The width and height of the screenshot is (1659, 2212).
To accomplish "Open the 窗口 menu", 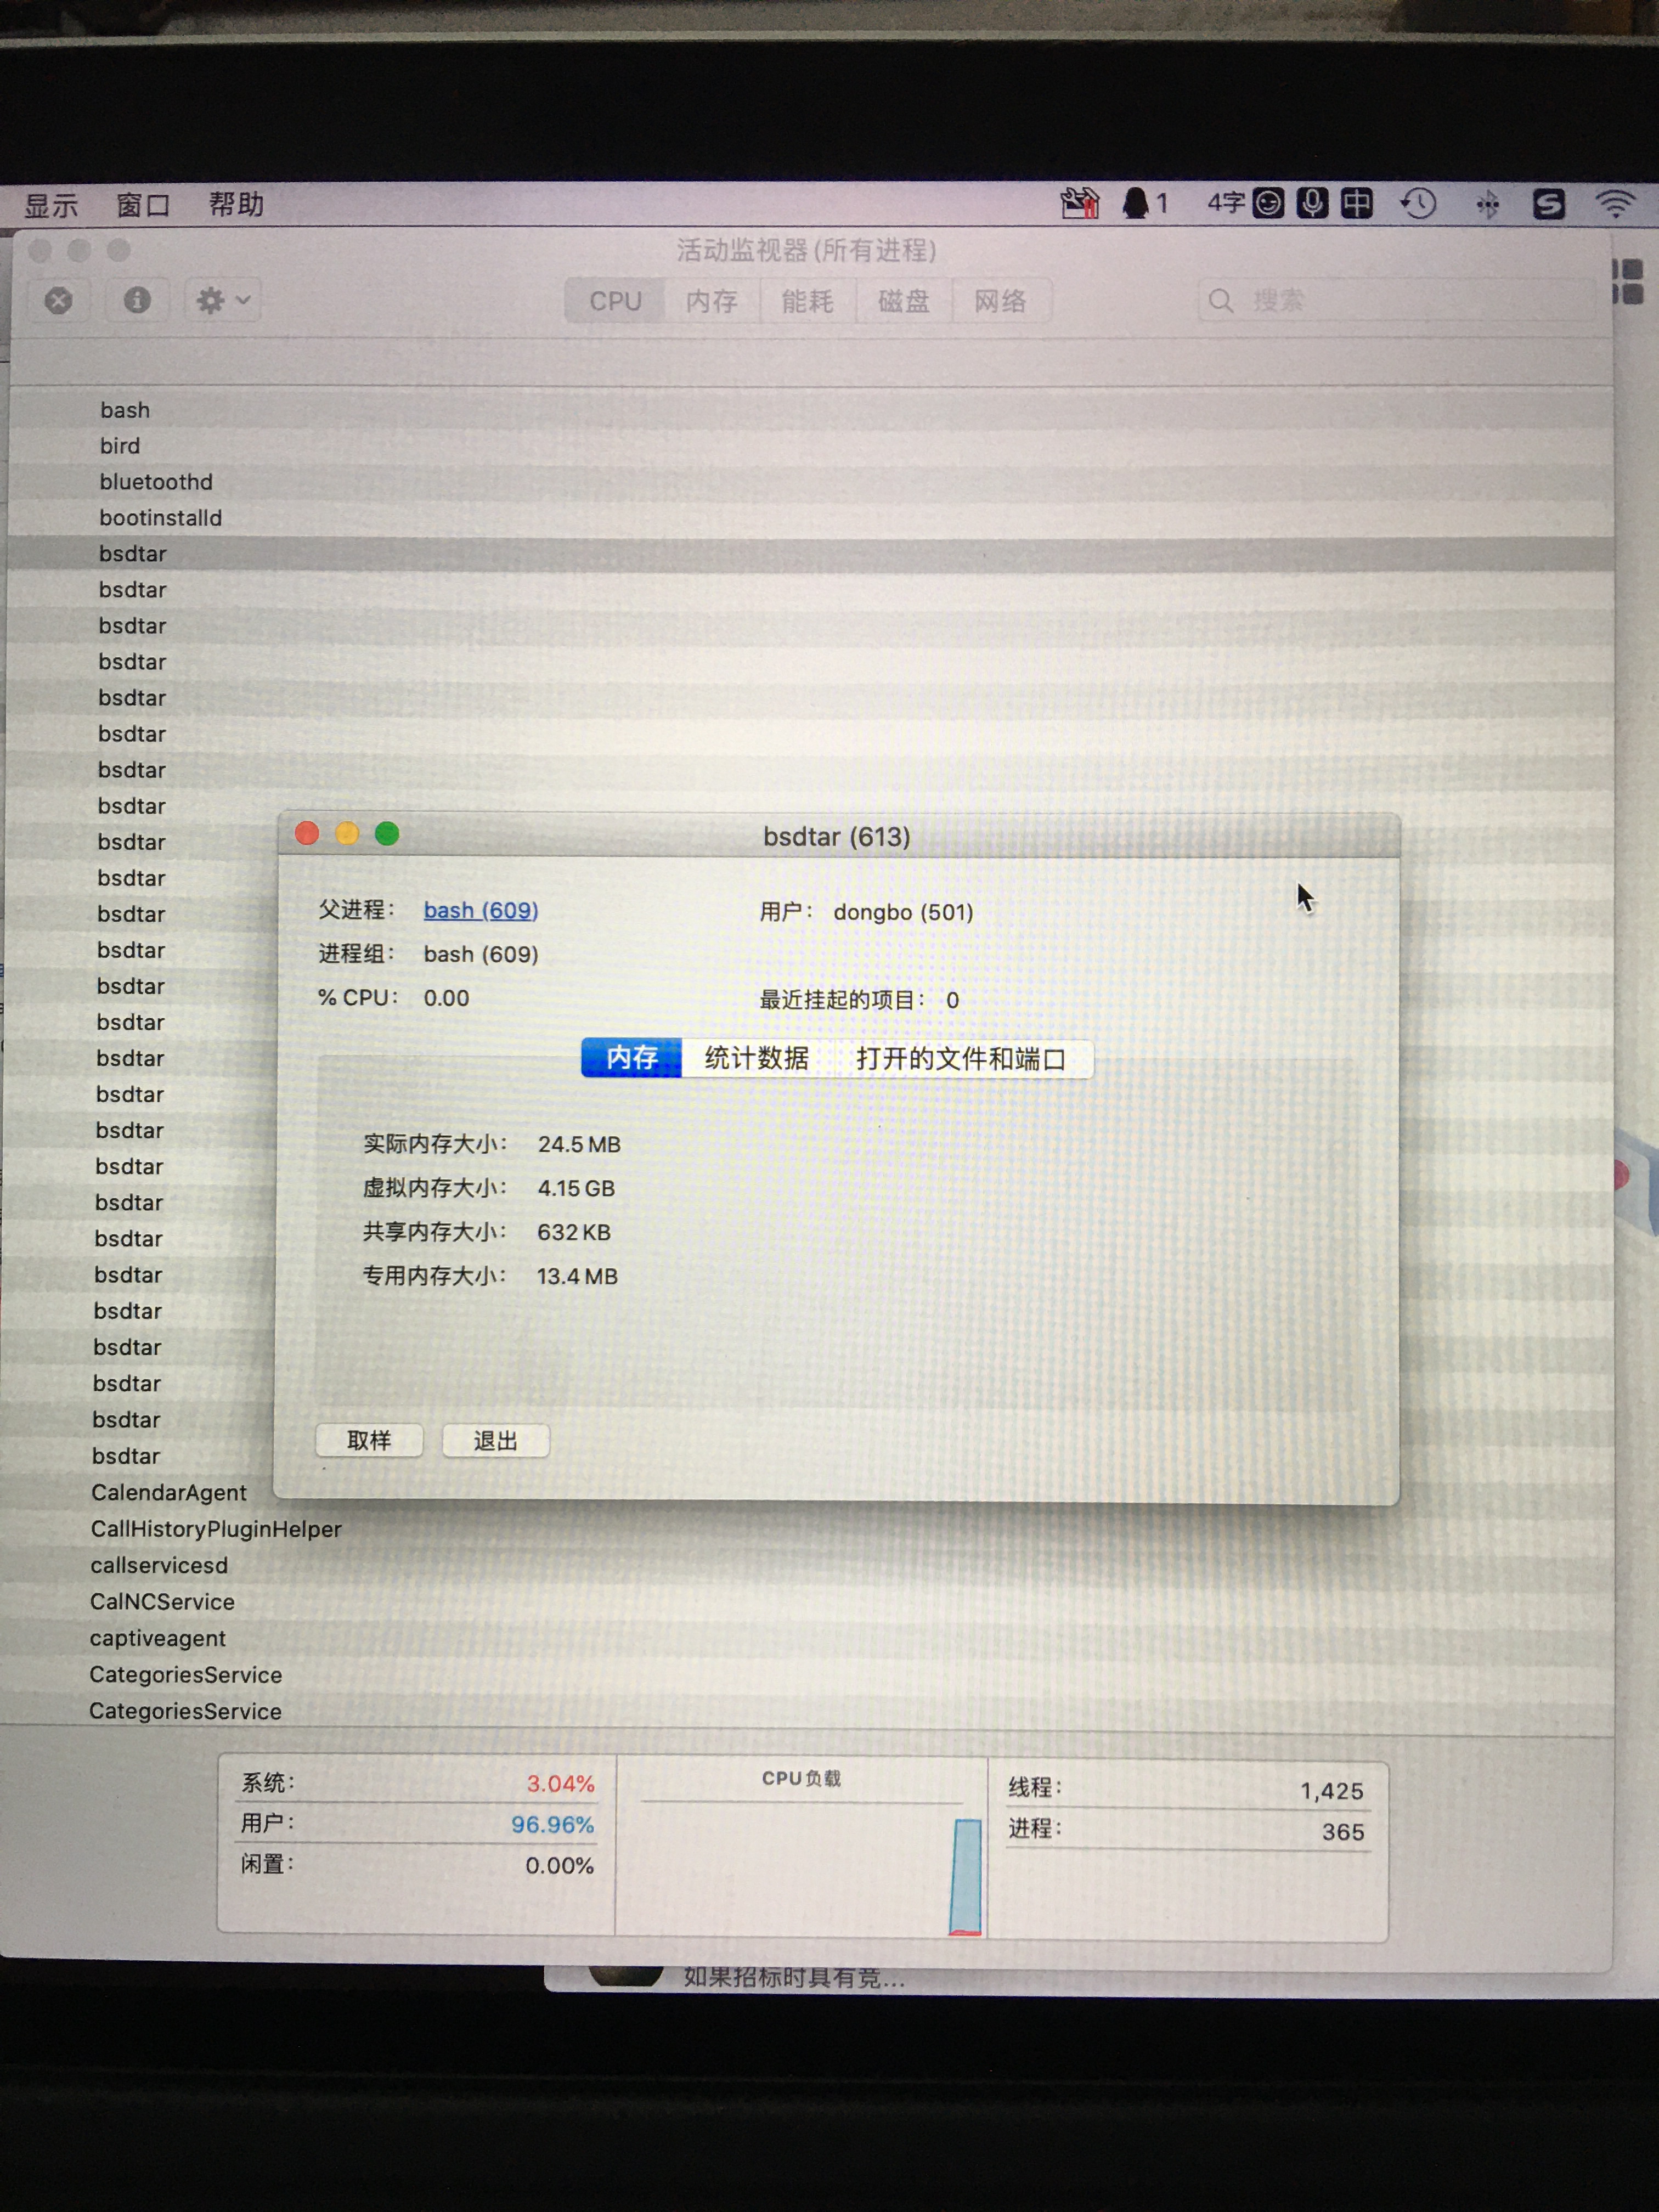I will [x=143, y=205].
